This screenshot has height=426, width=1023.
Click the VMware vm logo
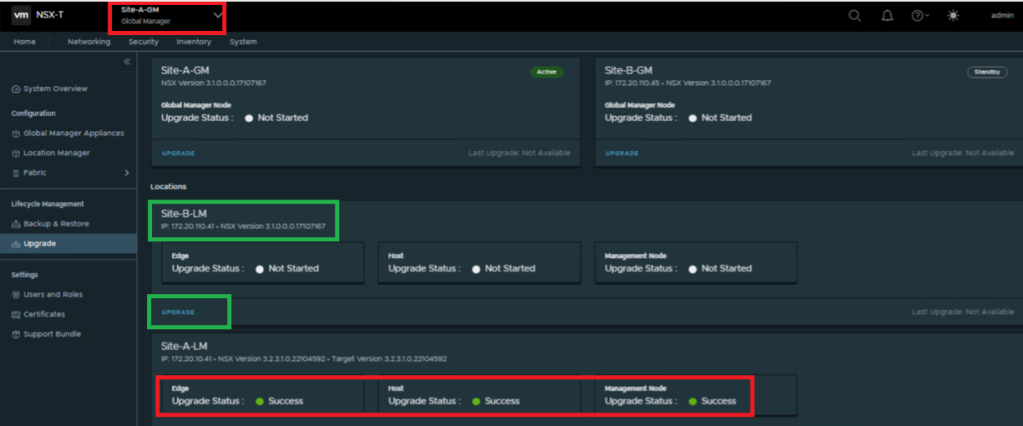[21, 15]
